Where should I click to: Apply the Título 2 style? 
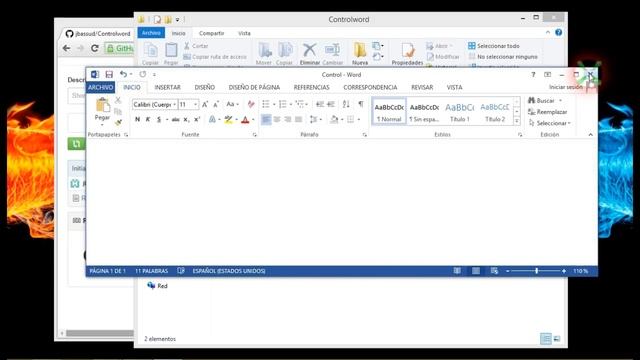pos(495,111)
